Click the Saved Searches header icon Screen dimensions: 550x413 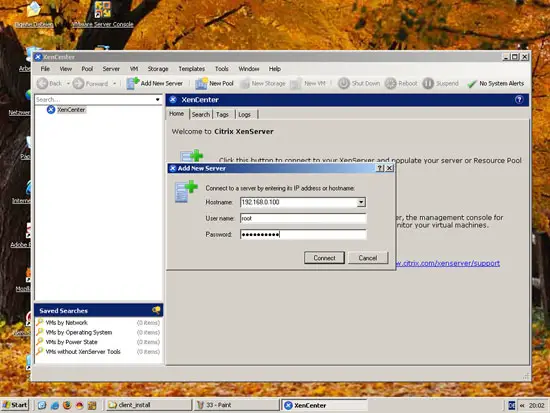(x=156, y=310)
